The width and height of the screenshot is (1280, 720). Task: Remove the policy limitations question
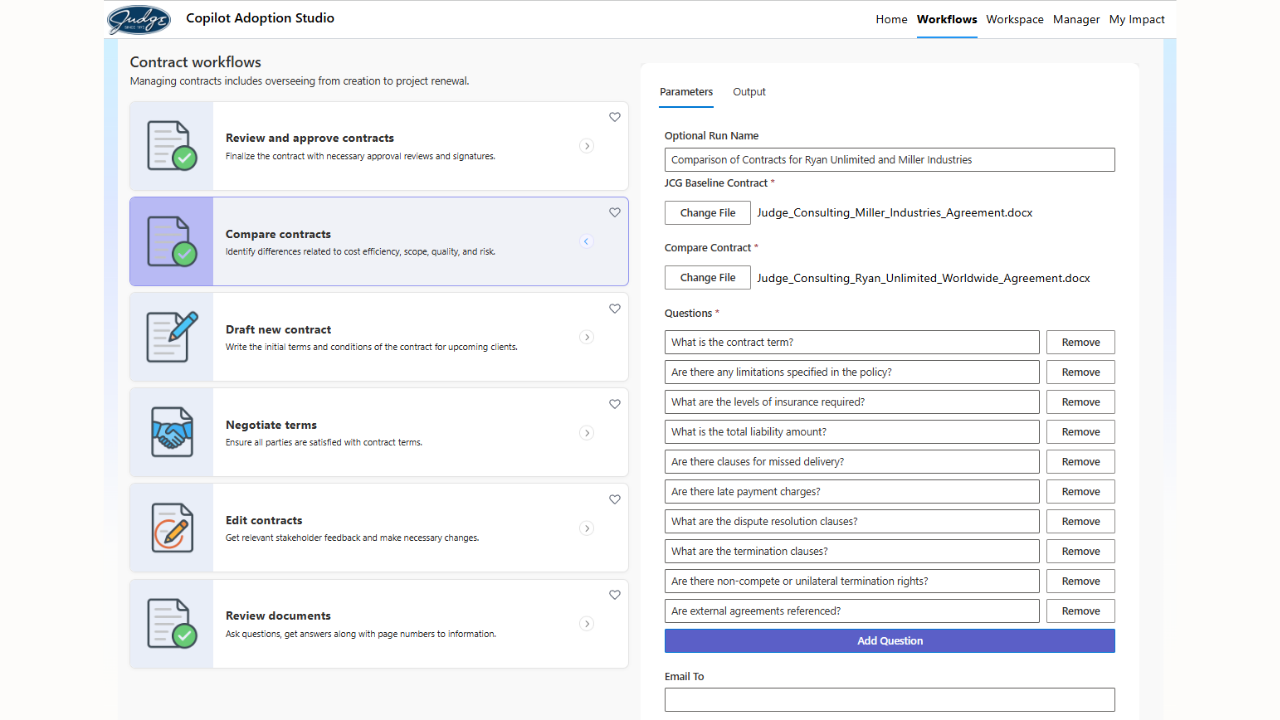coord(1081,372)
